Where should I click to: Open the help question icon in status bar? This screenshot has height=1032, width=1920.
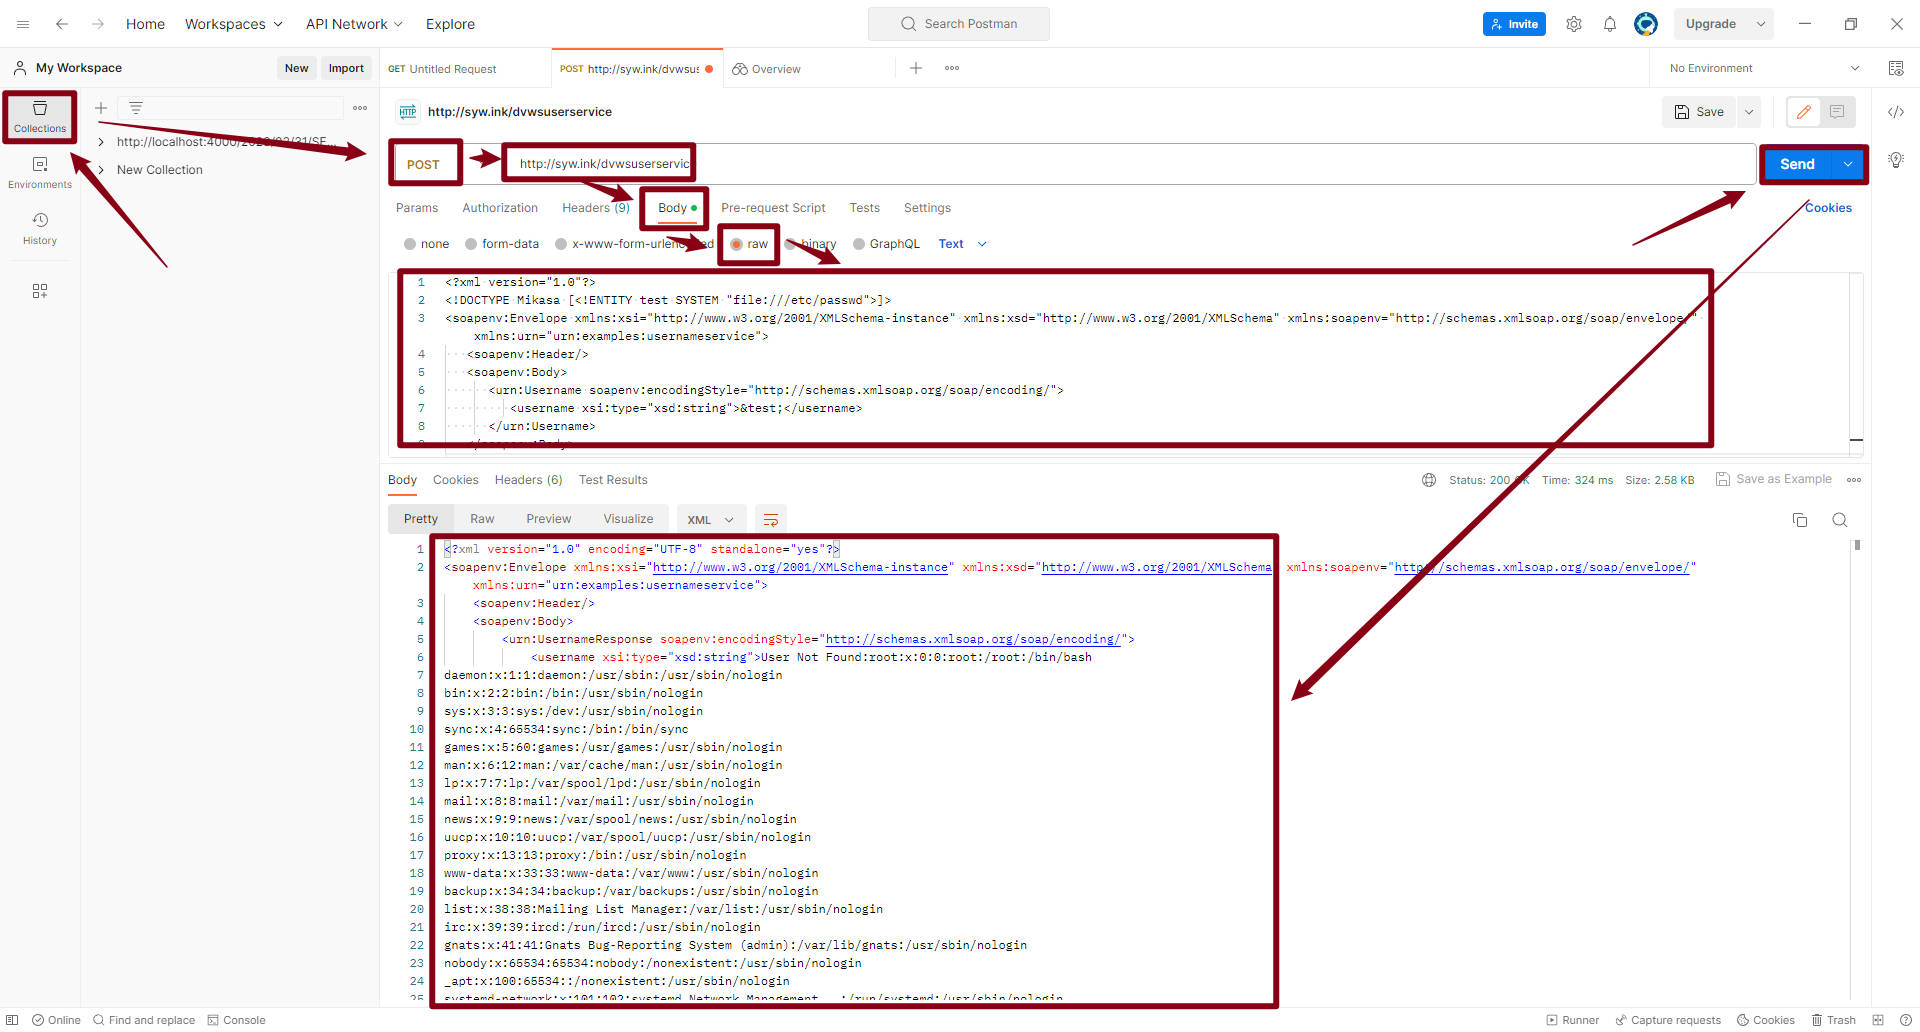(1906, 1020)
